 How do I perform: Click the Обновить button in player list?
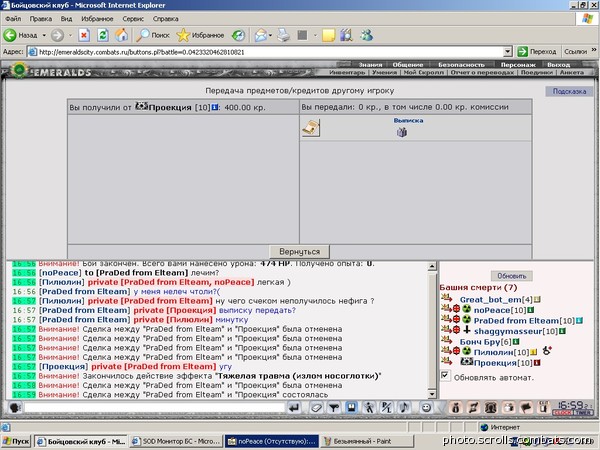click(512, 276)
